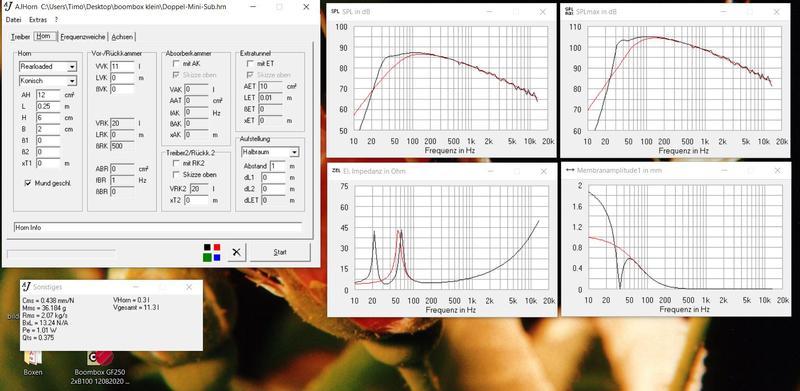
Task: Open the Boombox GF250 desktop file icon
Action: point(100,358)
